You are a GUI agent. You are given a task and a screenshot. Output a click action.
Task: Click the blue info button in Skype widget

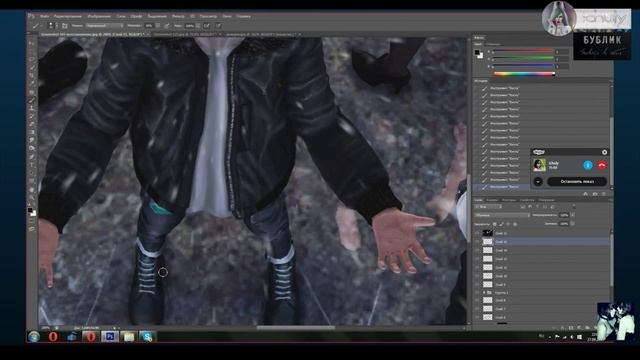tap(588, 165)
